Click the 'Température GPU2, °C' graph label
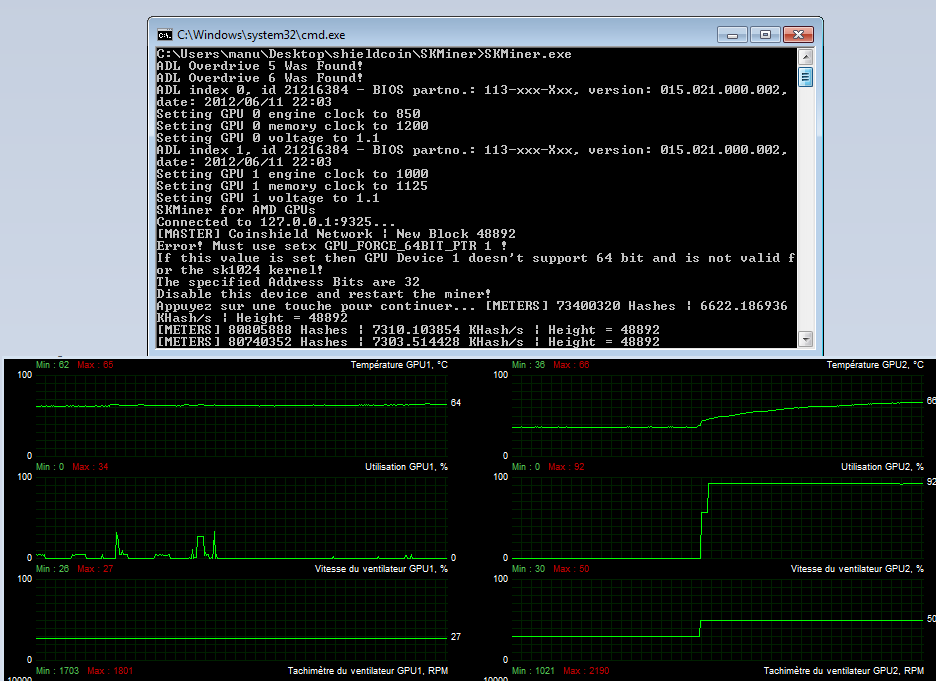Viewport: 936px width, 681px height. pos(875,365)
